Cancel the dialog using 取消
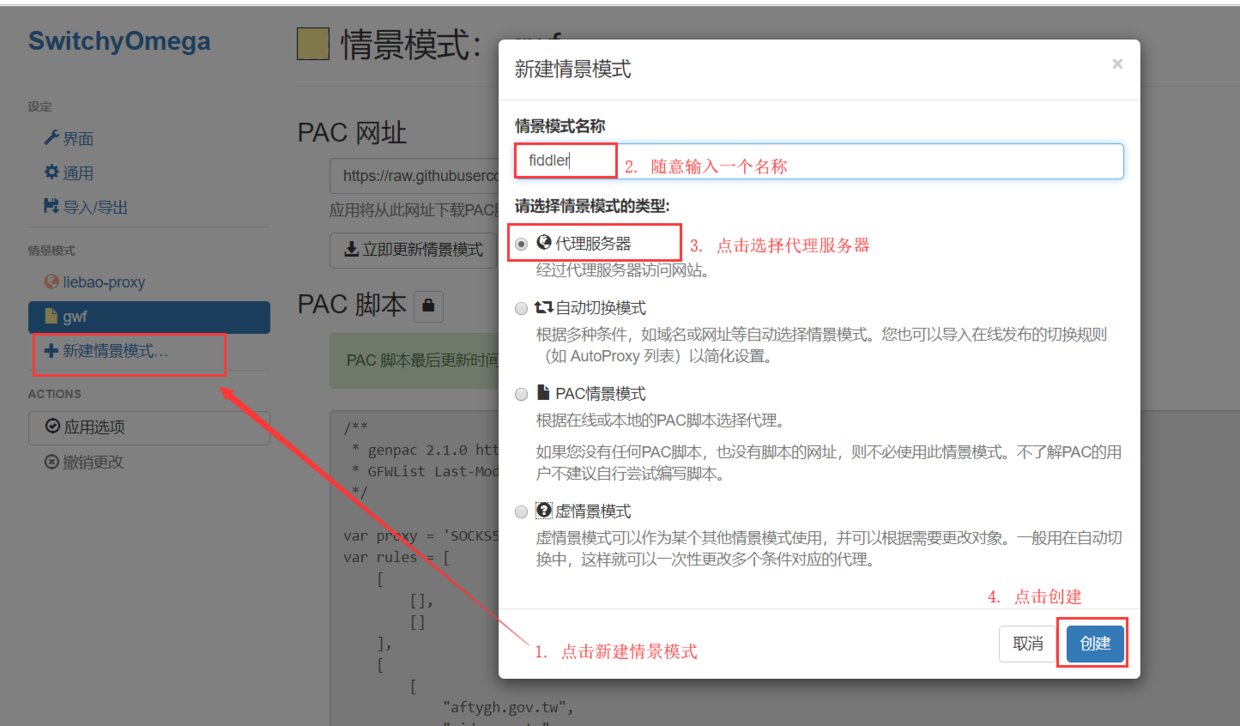This screenshot has width=1240, height=726. [x=1027, y=644]
